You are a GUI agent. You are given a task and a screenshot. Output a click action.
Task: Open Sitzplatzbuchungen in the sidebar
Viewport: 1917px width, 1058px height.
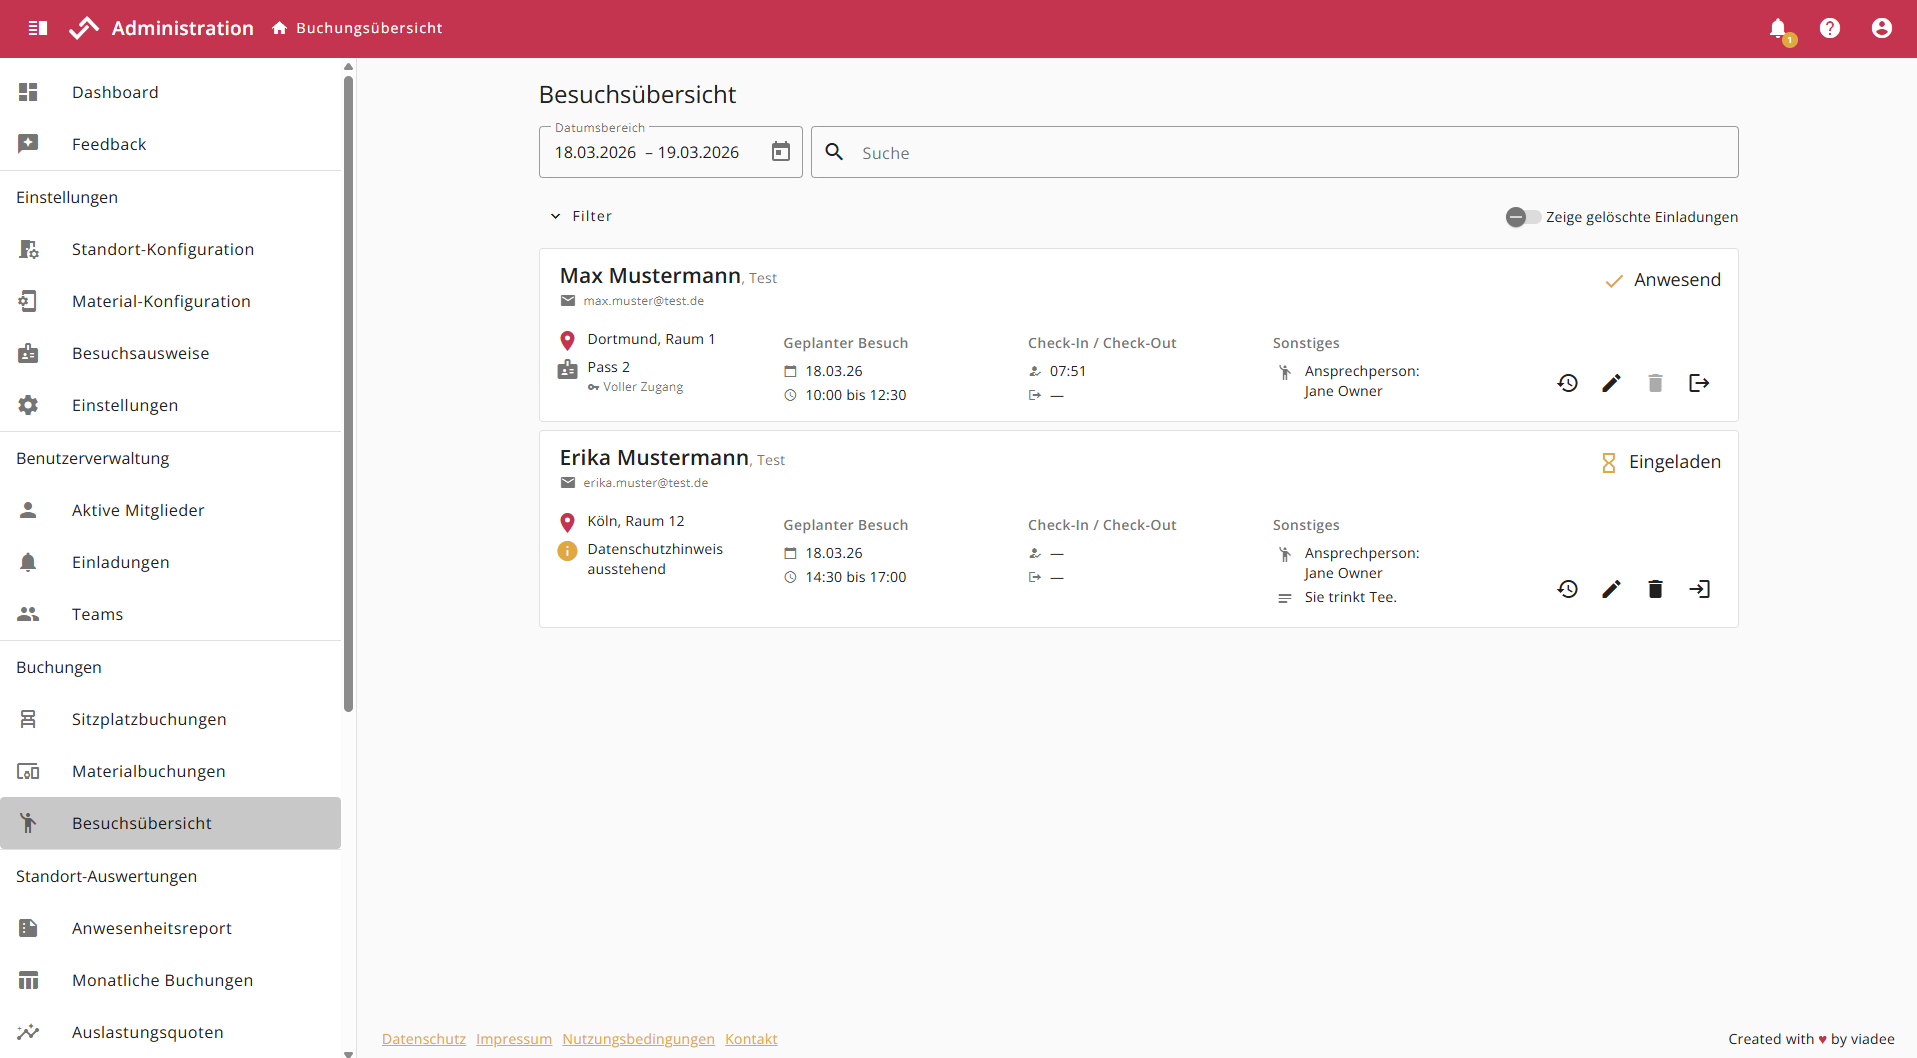tap(149, 719)
